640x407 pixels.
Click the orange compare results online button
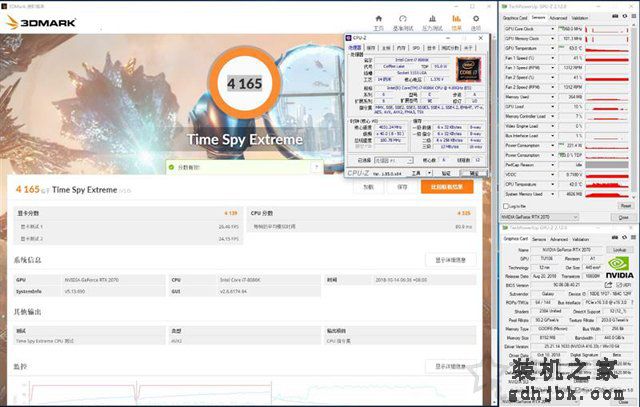pos(447,187)
